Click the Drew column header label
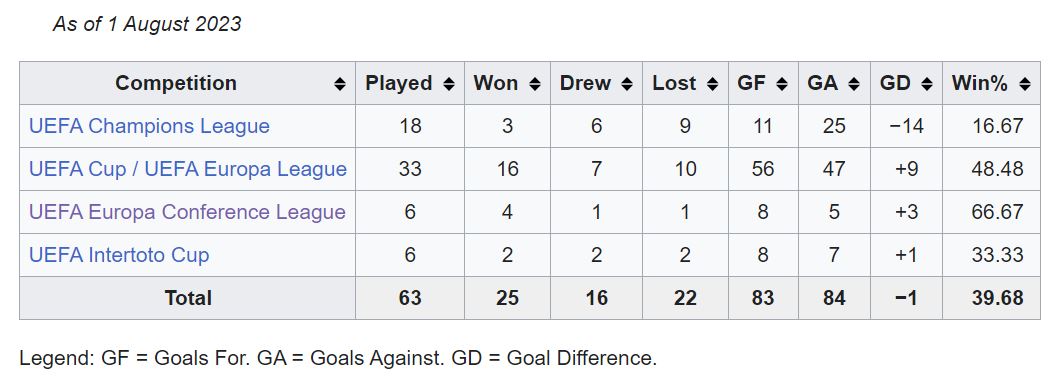Viewport: 1061px width, 386px height. (x=585, y=83)
